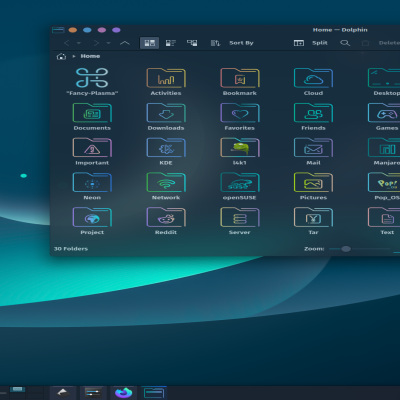Open the Network folder
Image resolution: width=400 pixels, height=400 pixels.
[x=166, y=186]
